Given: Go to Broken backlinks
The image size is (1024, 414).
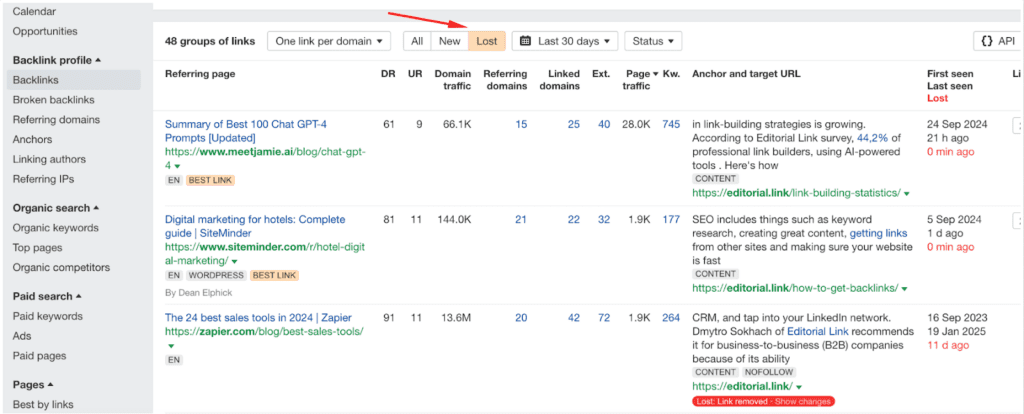Looking at the screenshot, I should [x=54, y=100].
